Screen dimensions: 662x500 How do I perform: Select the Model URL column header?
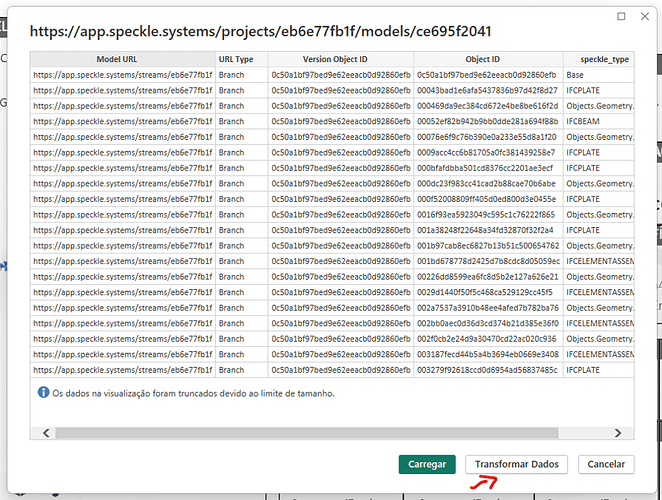123,59
